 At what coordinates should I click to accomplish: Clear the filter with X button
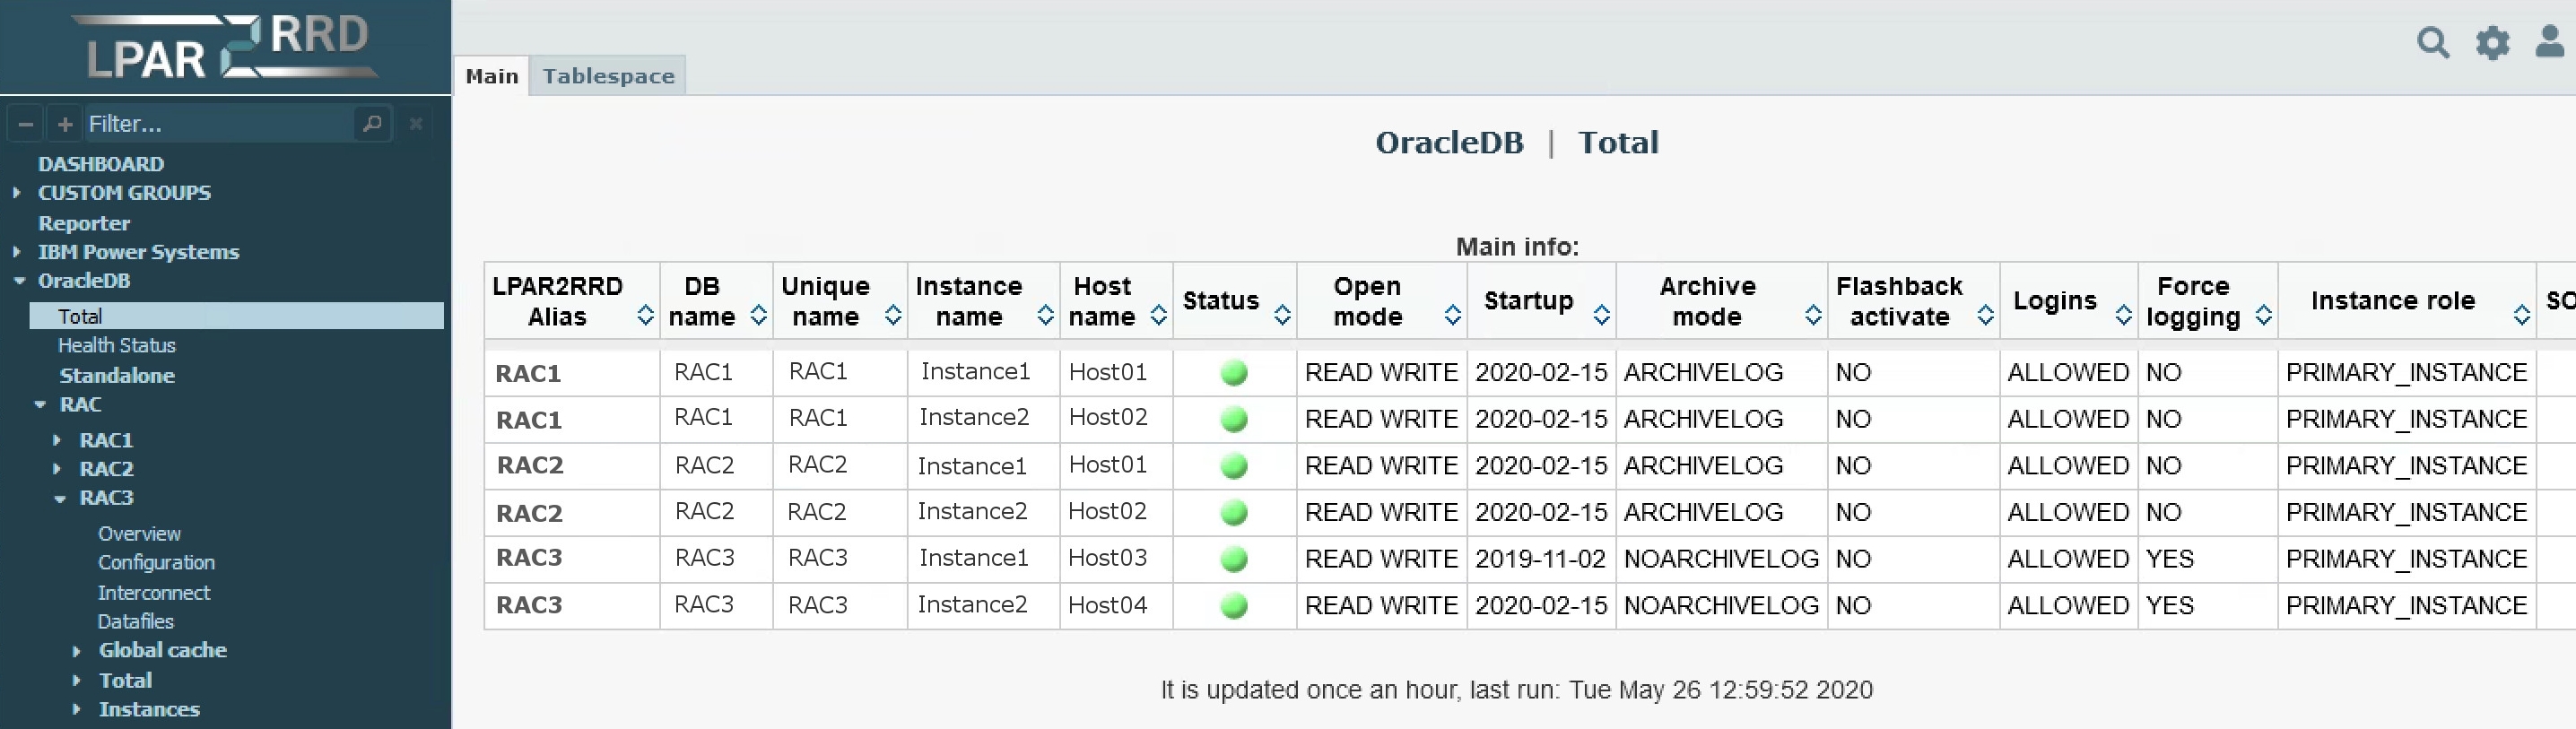[416, 124]
